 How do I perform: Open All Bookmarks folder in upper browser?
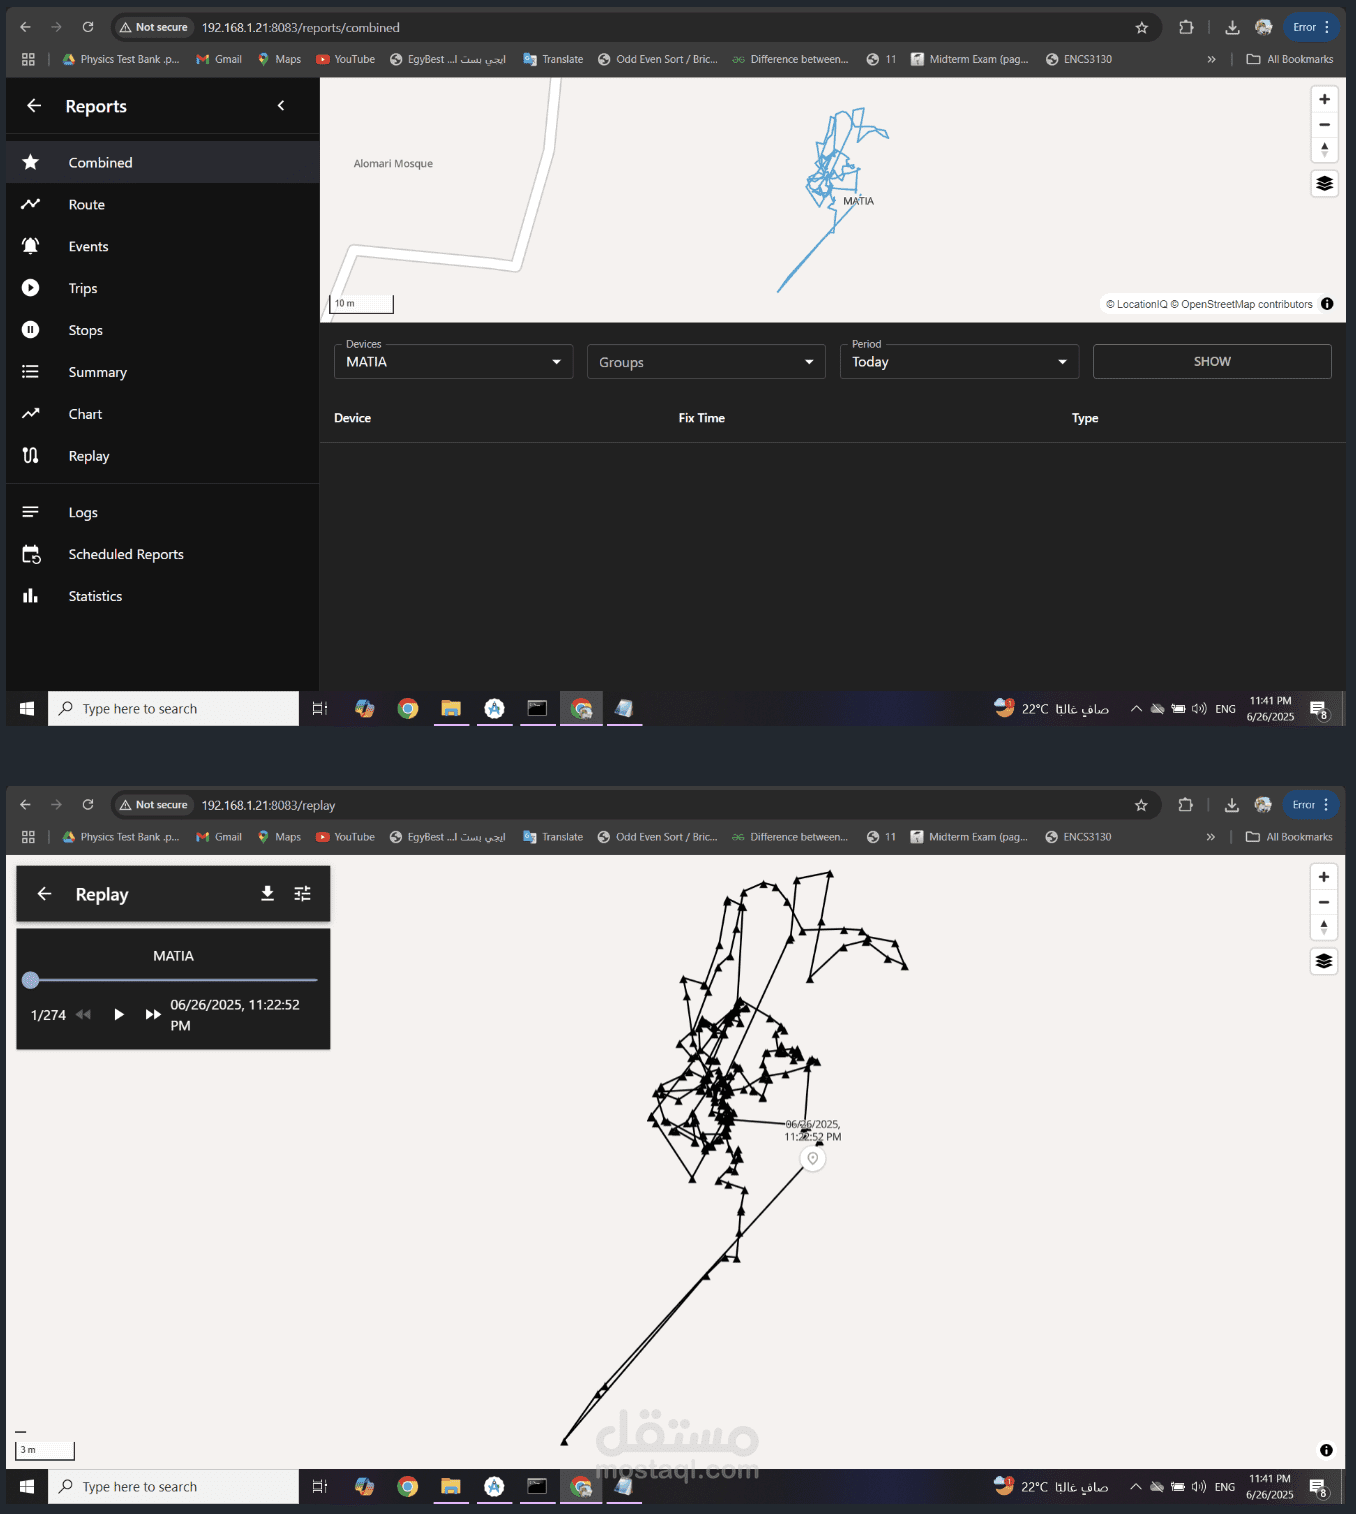1290,59
